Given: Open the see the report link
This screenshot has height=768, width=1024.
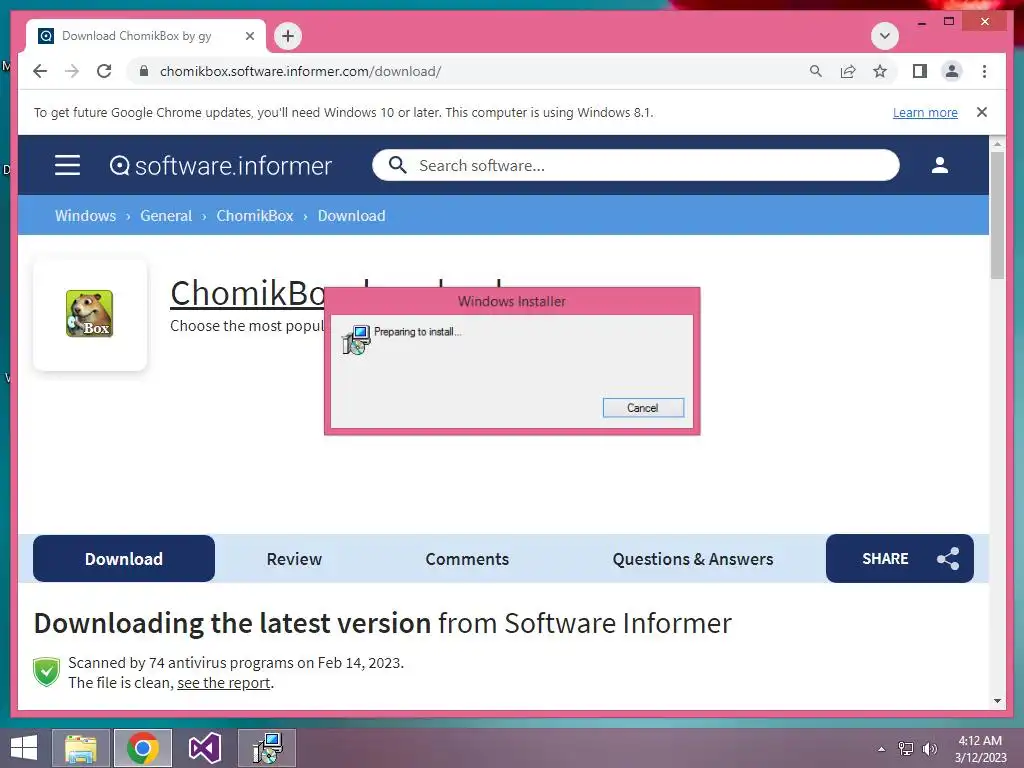Looking at the screenshot, I should [x=223, y=682].
